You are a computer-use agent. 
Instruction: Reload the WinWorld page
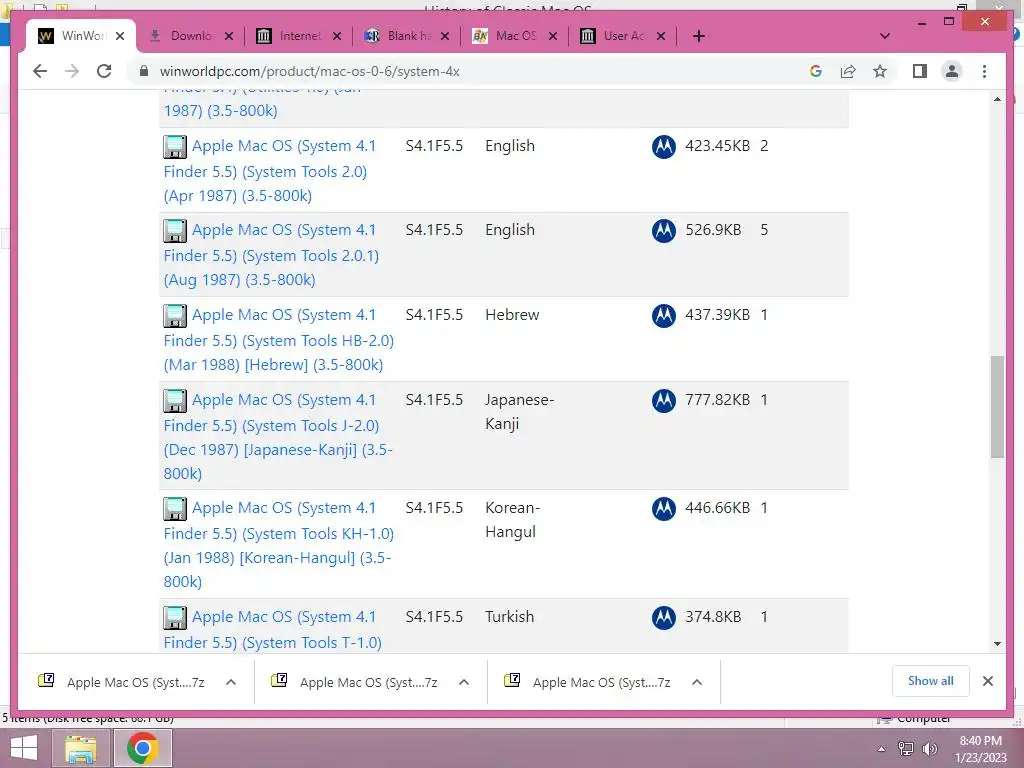[104, 71]
